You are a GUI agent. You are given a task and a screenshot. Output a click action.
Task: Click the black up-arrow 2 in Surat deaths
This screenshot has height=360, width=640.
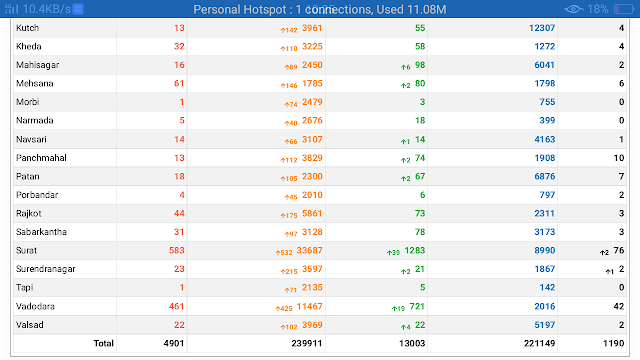click(x=604, y=252)
